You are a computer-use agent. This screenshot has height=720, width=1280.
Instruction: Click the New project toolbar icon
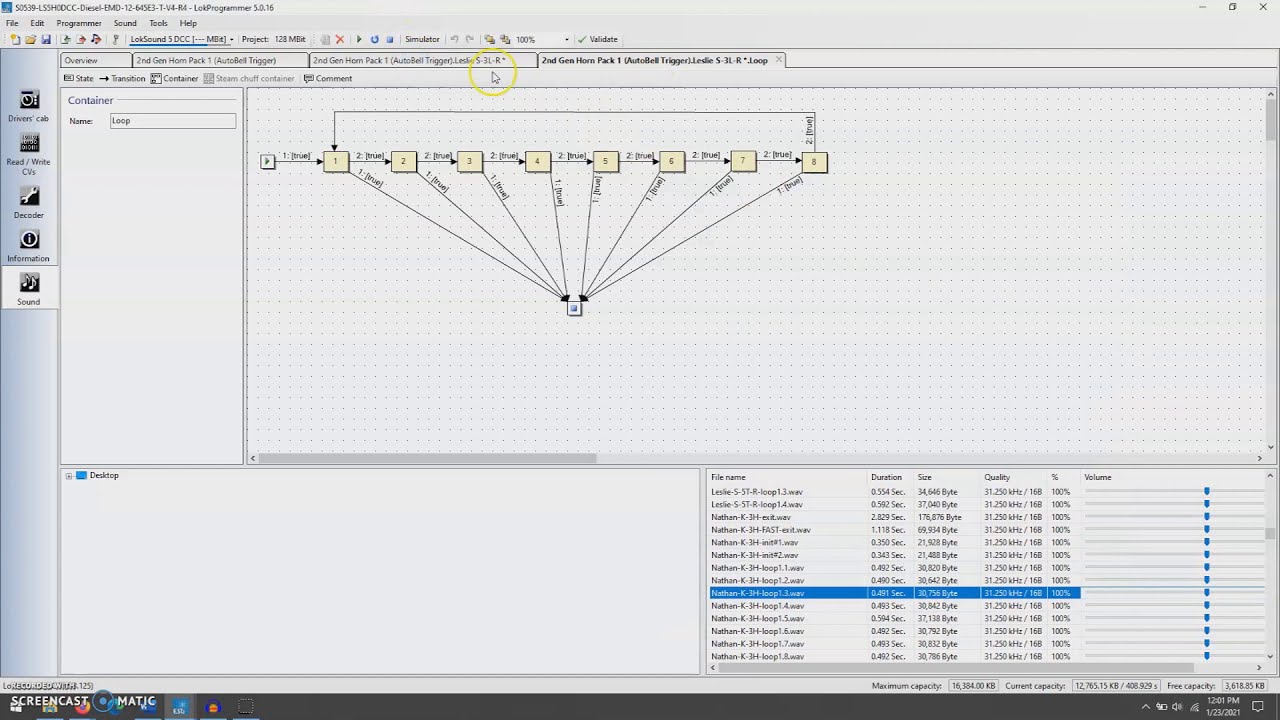[15, 39]
